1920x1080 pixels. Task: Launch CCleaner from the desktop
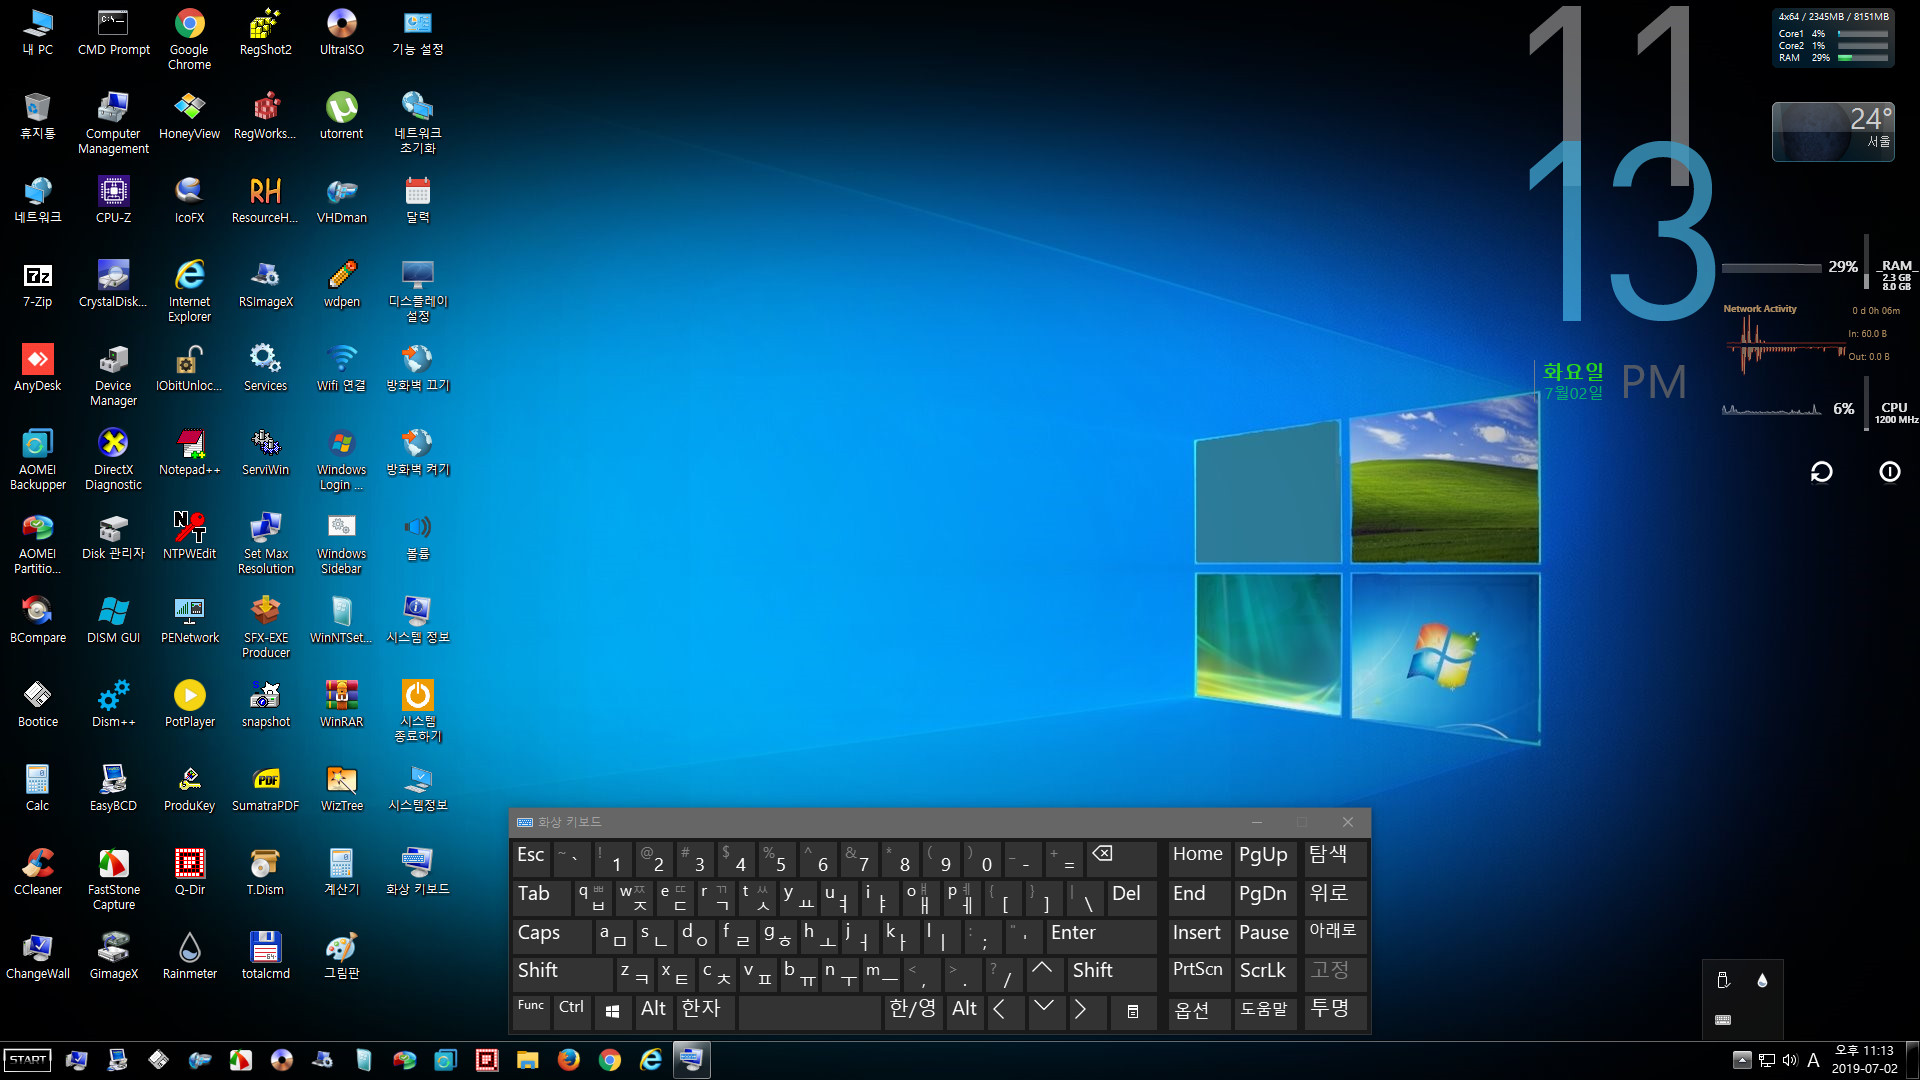pyautogui.click(x=37, y=872)
